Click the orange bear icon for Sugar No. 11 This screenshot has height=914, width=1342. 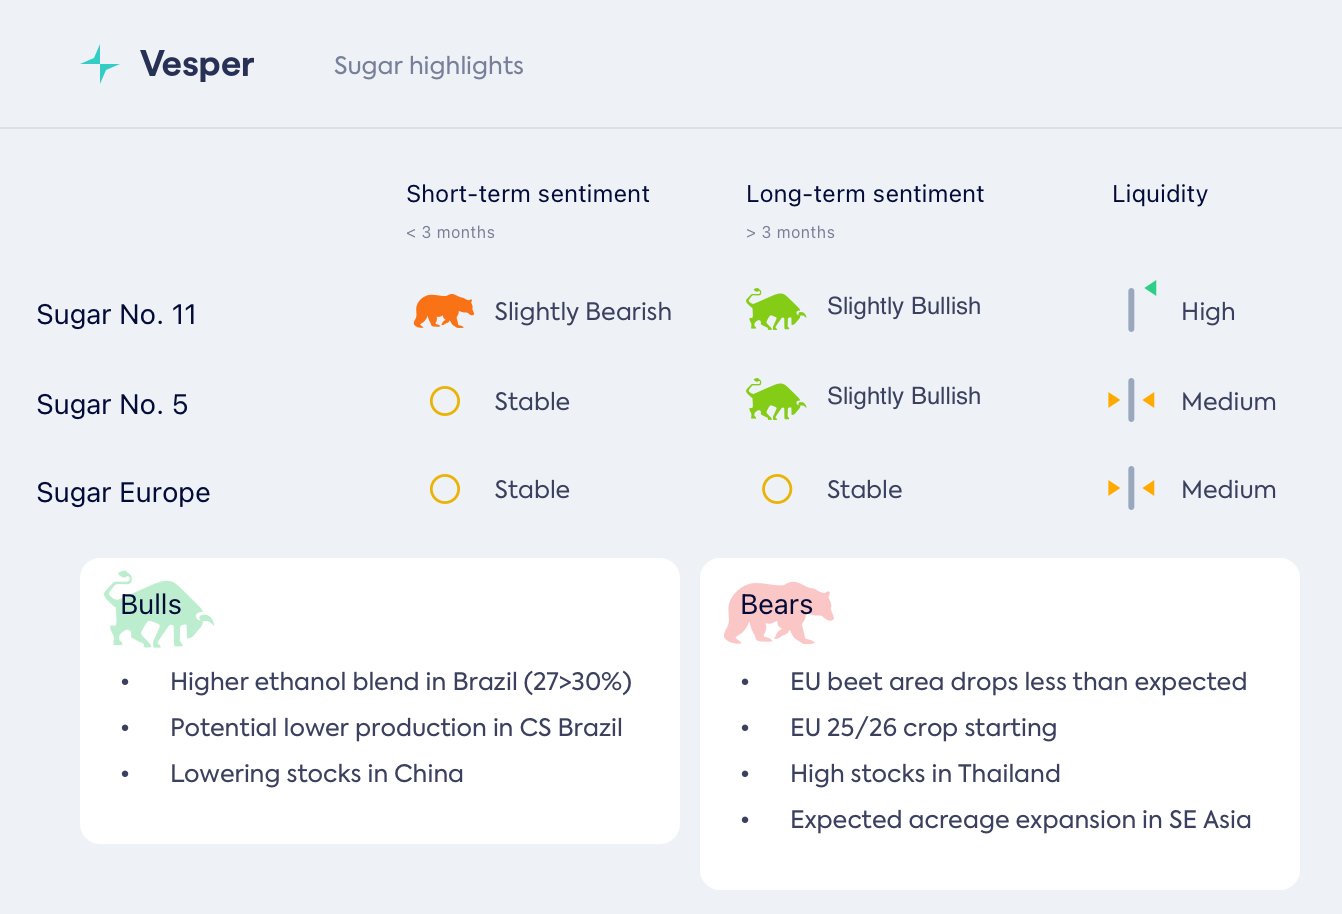[443, 311]
